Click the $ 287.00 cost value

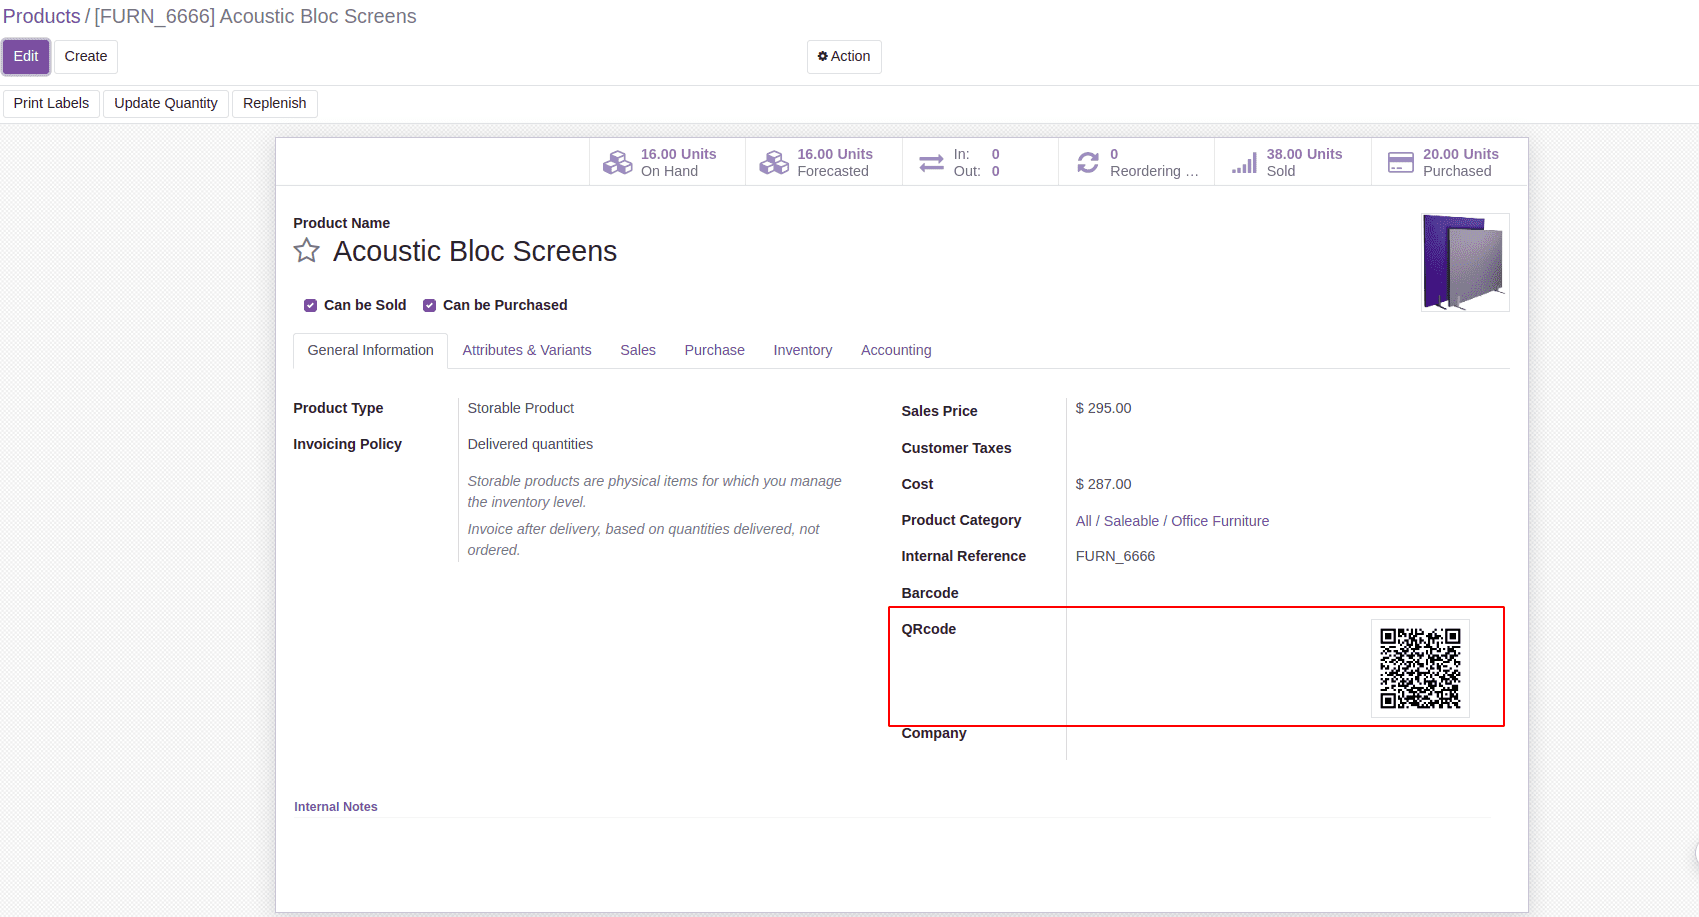[1103, 484]
